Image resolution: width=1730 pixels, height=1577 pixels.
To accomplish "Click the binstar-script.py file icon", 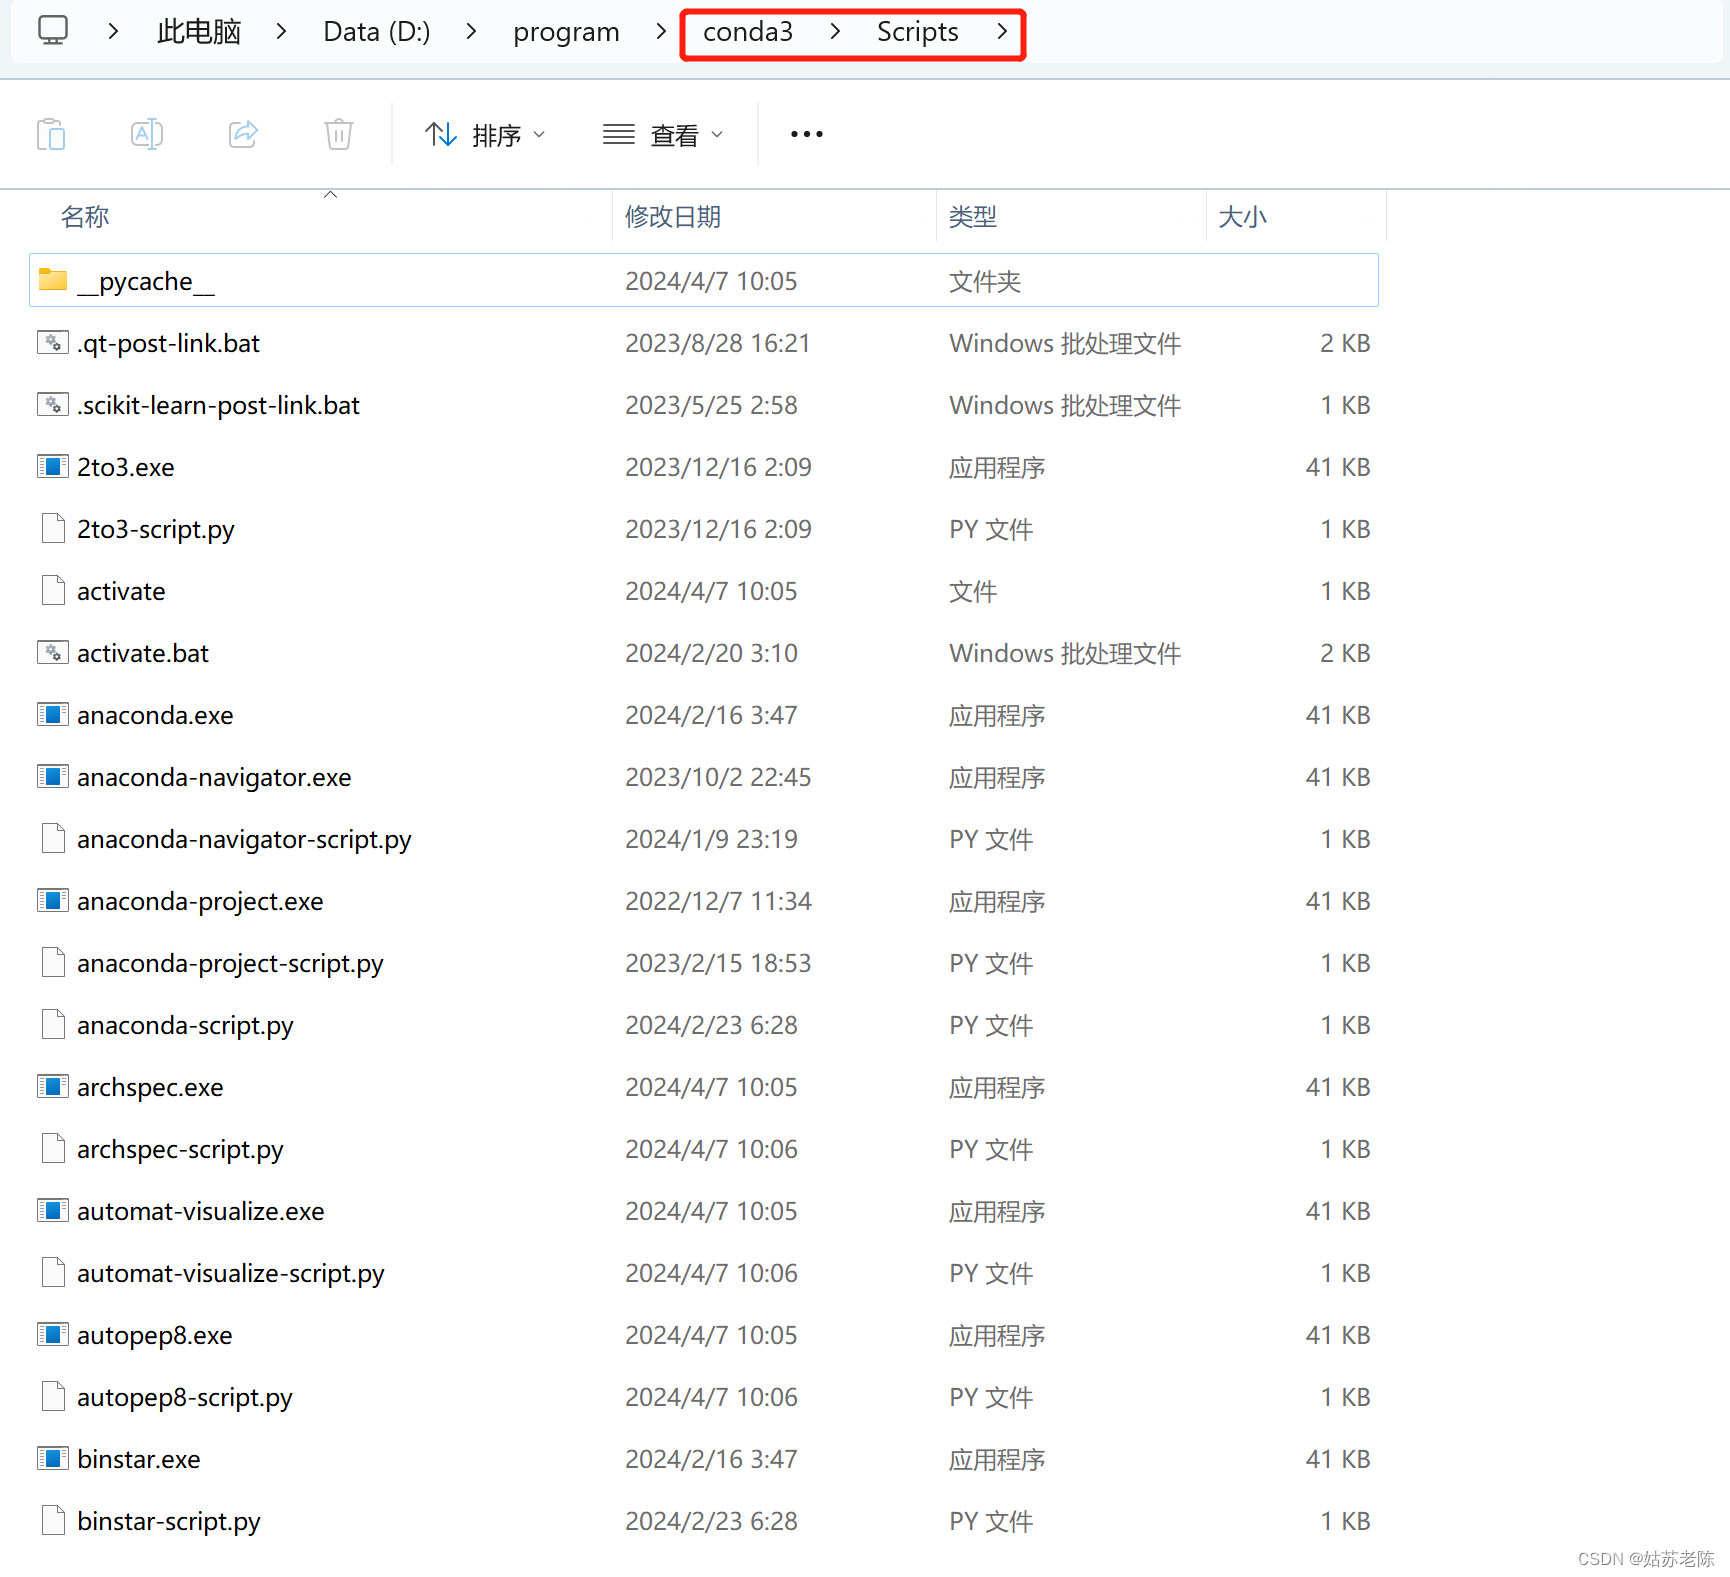I will pos(53,1520).
